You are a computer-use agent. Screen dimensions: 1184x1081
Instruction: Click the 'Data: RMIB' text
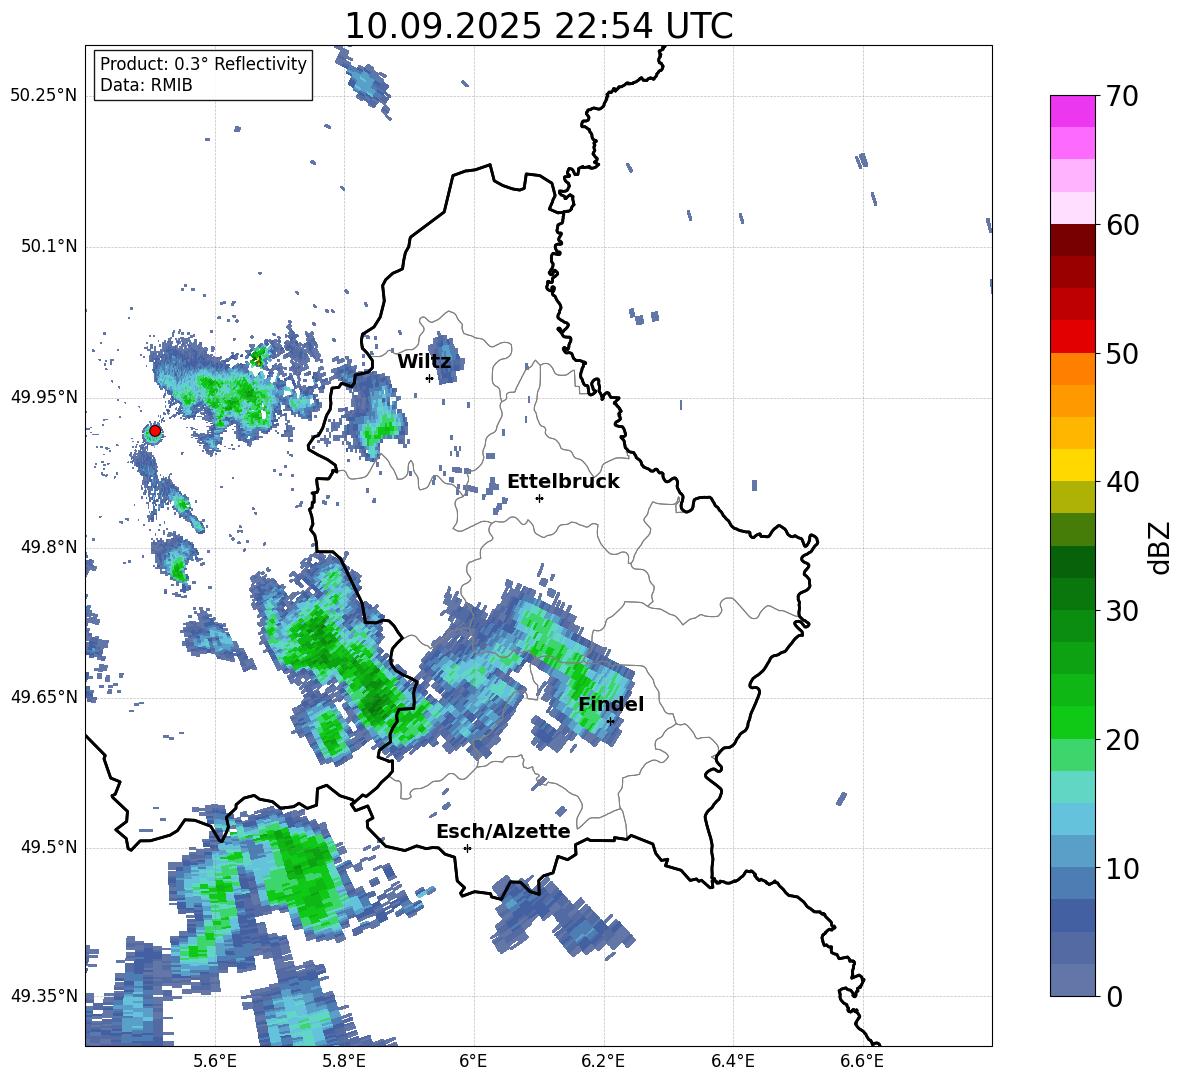click(x=146, y=85)
